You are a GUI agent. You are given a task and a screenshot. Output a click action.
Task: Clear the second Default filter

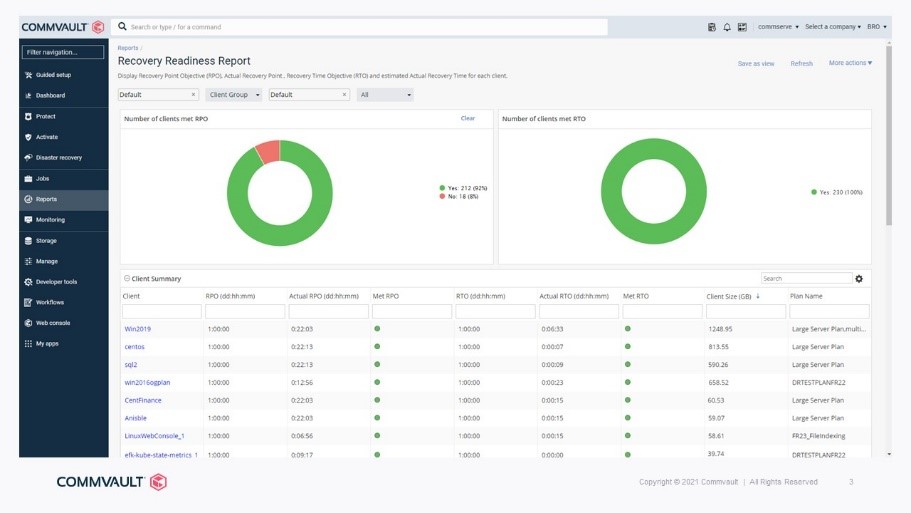(345, 95)
